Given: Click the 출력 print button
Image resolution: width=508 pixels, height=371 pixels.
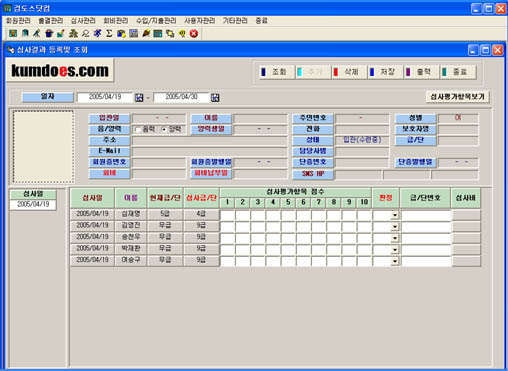Looking at the screenshot, I should click(421, 72).
